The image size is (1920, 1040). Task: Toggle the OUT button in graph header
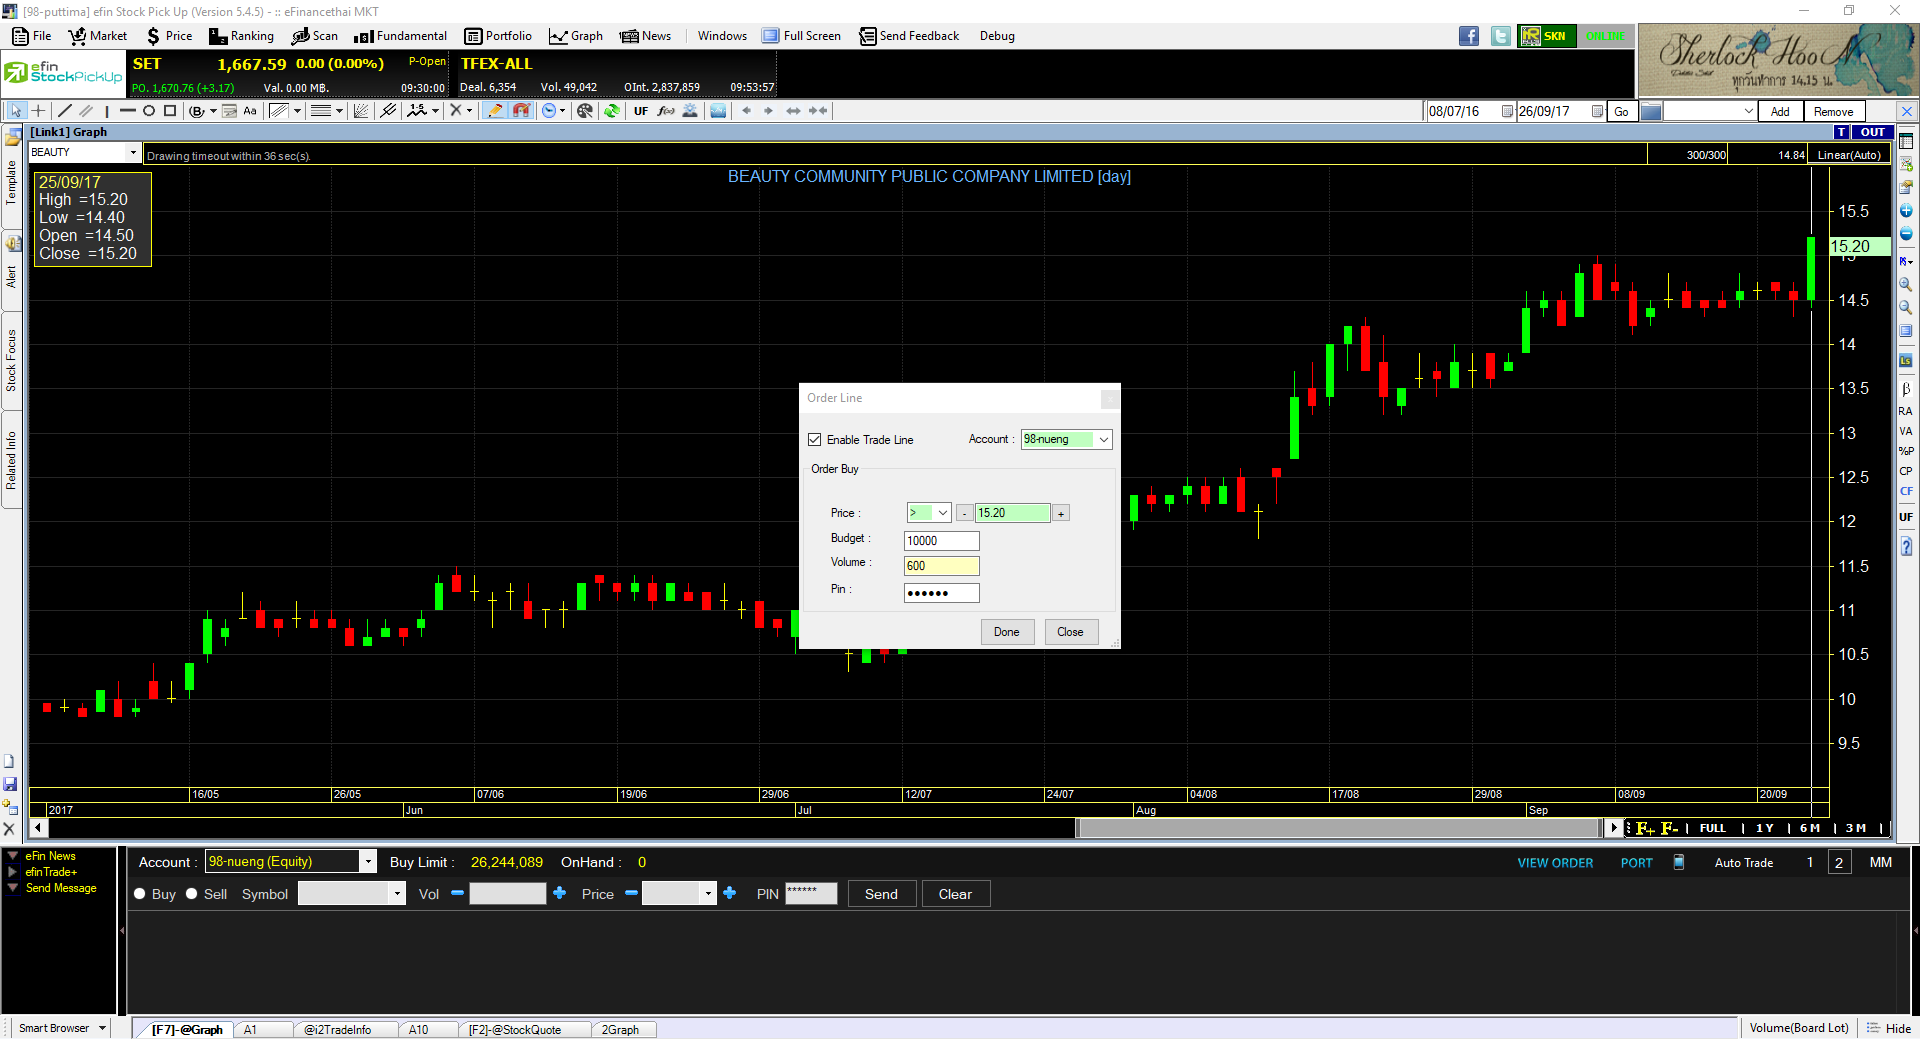1872,132
